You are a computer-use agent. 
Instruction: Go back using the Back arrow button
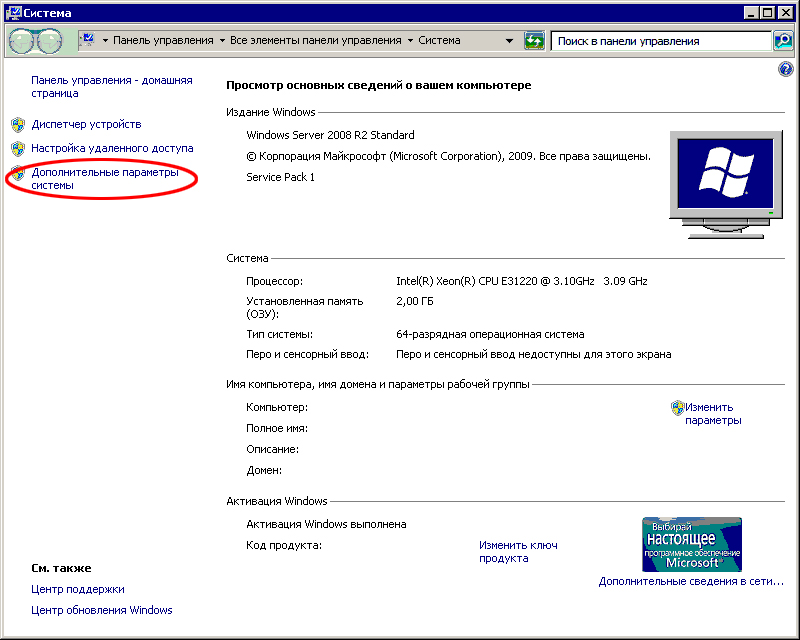(x=21, y=41)
